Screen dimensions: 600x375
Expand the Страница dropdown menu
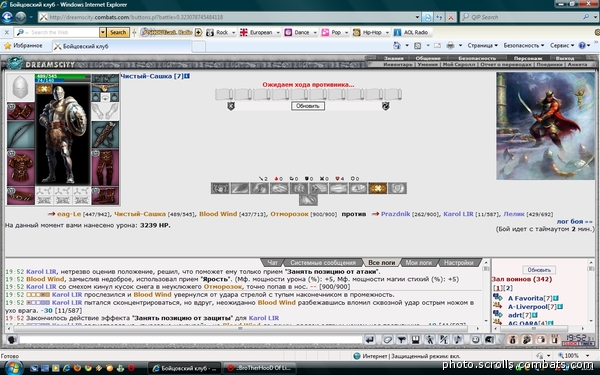click(483, 46)
